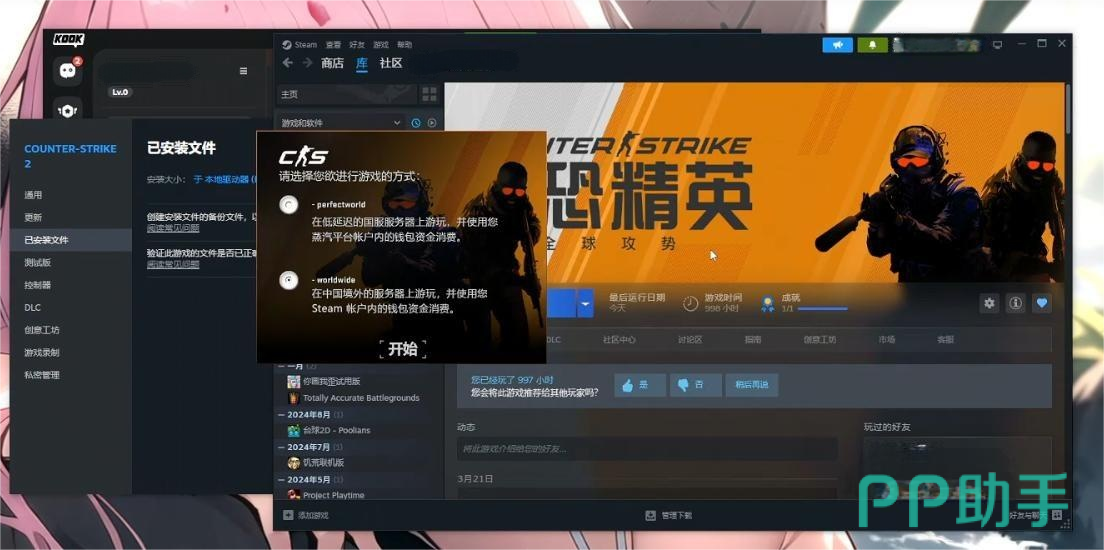Click the play time clock icon
Image resolution: width=1104 pixels, height=550 pixels.
691,303
